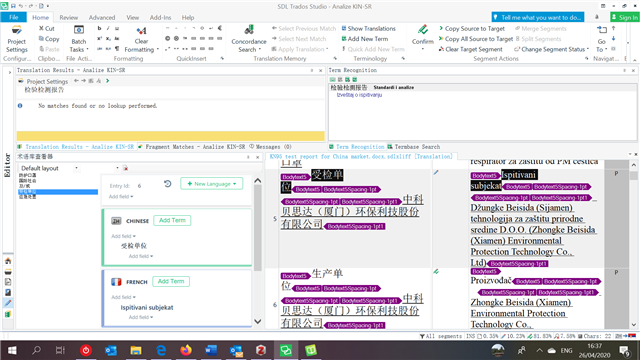
Task: Open the File menu tab
Action: coord(13,17)
